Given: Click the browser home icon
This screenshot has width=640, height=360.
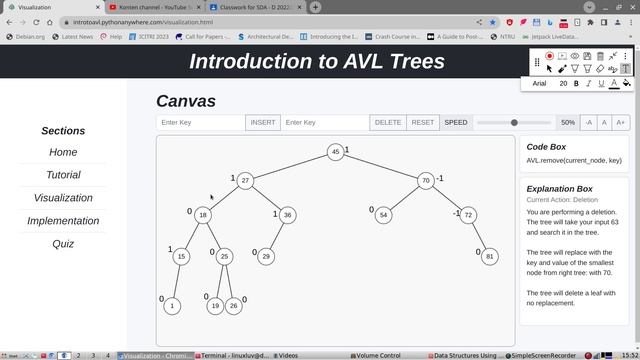Looking at the screenshot, I should click(50, 22).
